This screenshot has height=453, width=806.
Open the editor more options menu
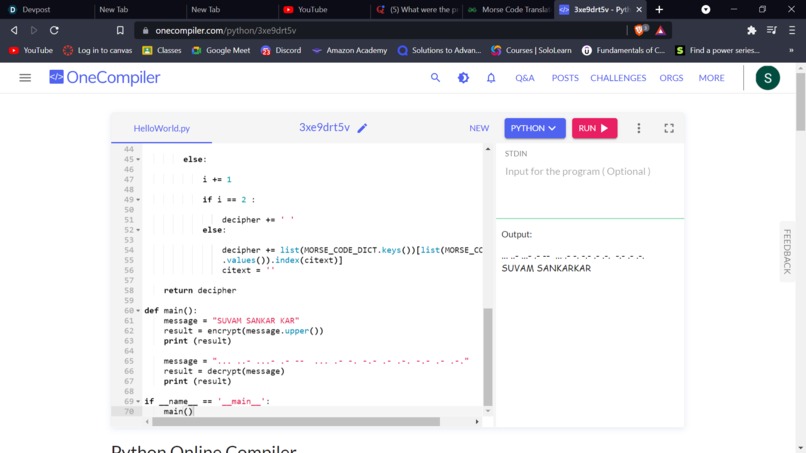click(638, 128)
